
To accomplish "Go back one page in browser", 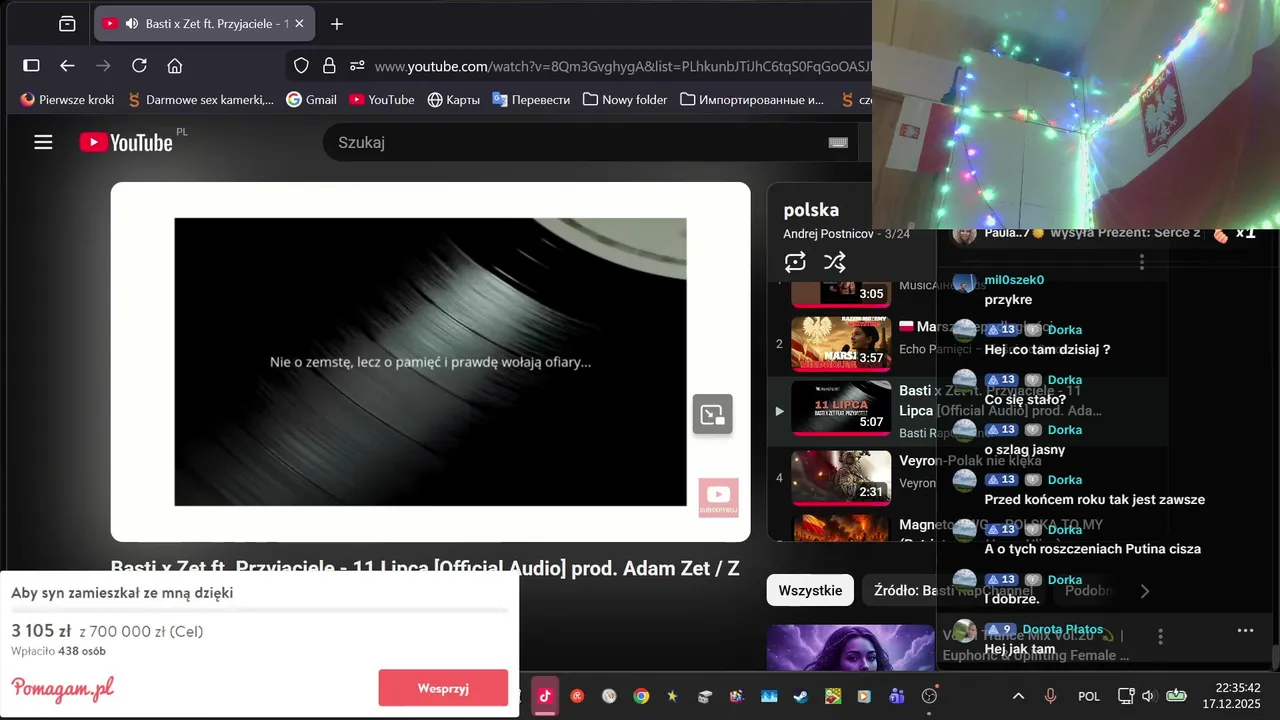I will tap(67, 66).
